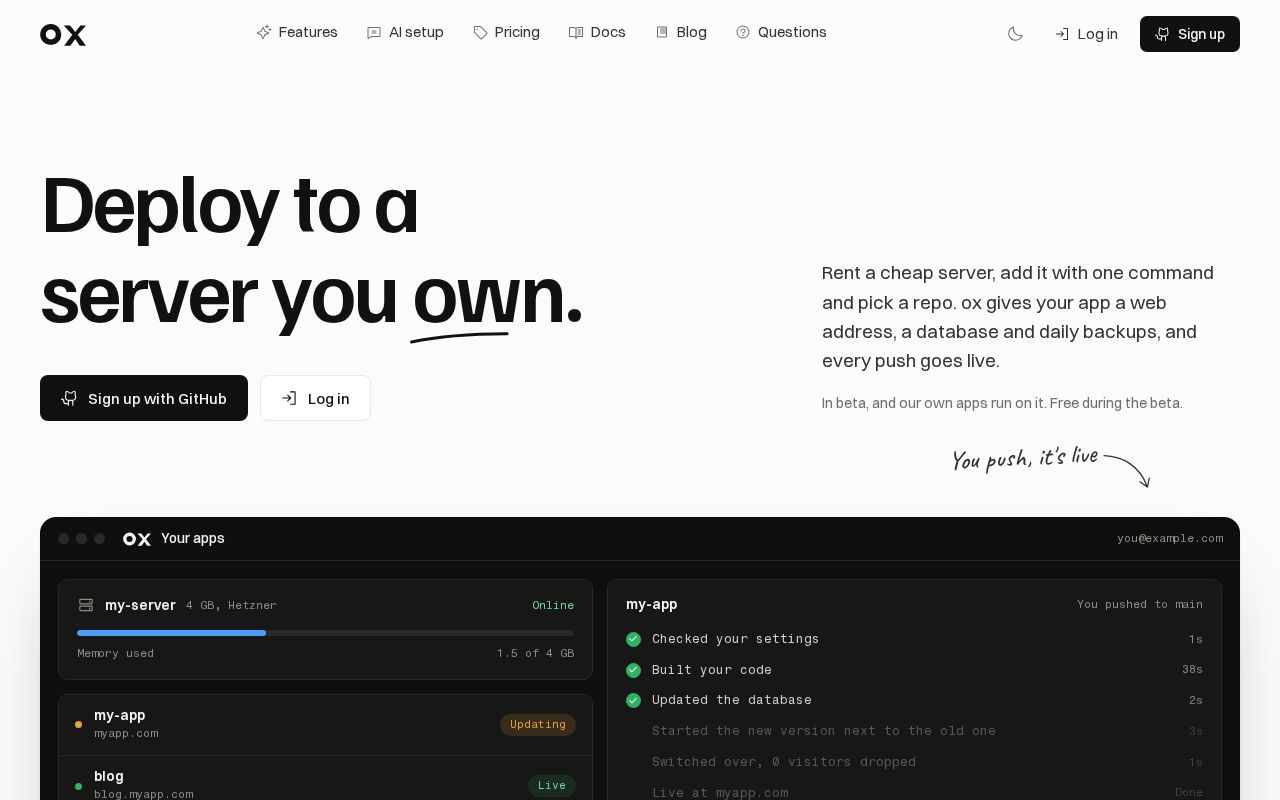Click the ox logo in the Your apps window
Screen dimensions: 1280x800
[137, 539]
